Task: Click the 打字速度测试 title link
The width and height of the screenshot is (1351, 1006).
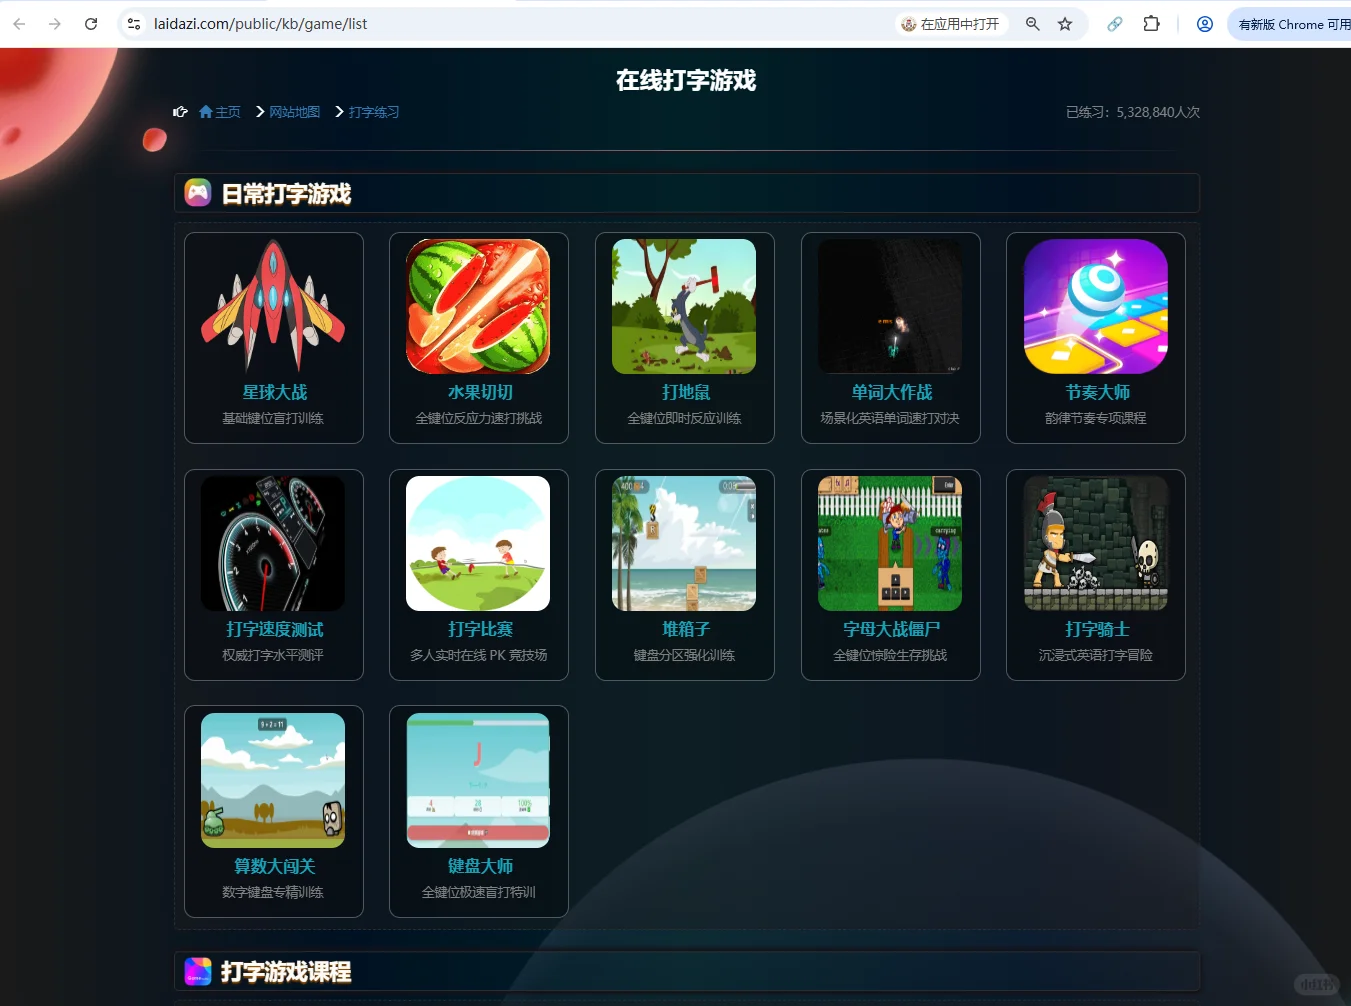Action: point(274,629)
